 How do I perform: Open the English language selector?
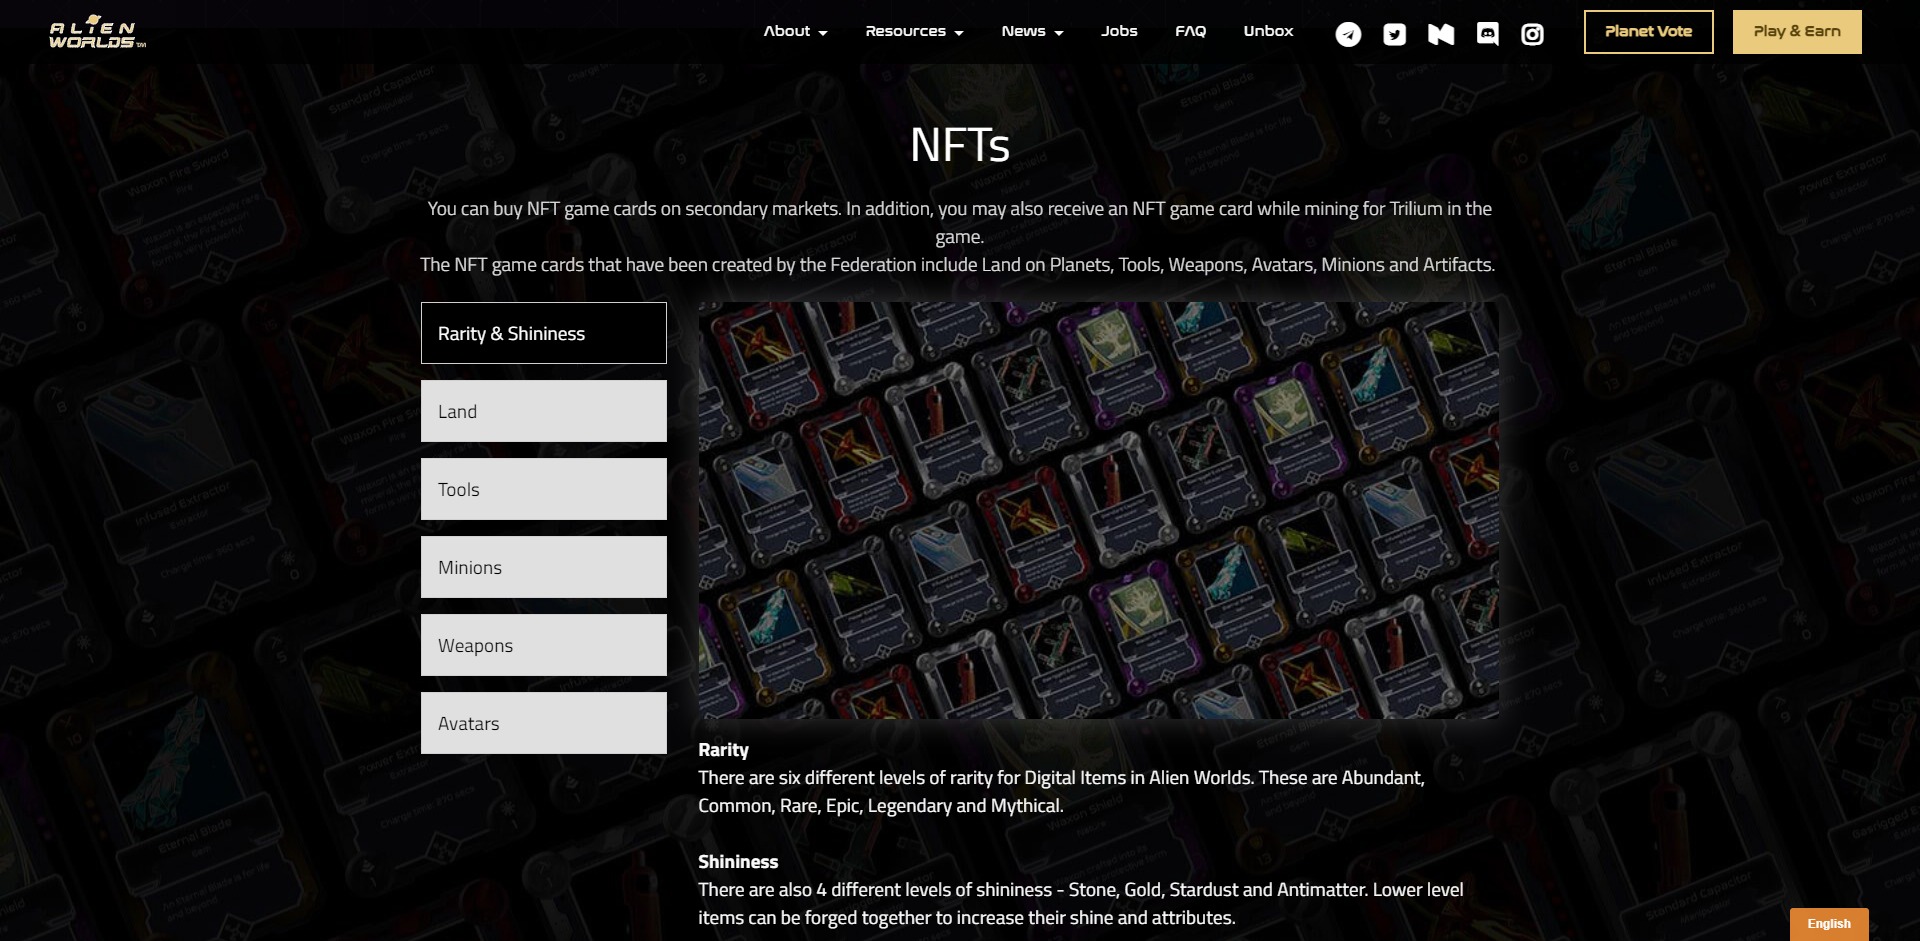pos(1829,924)
